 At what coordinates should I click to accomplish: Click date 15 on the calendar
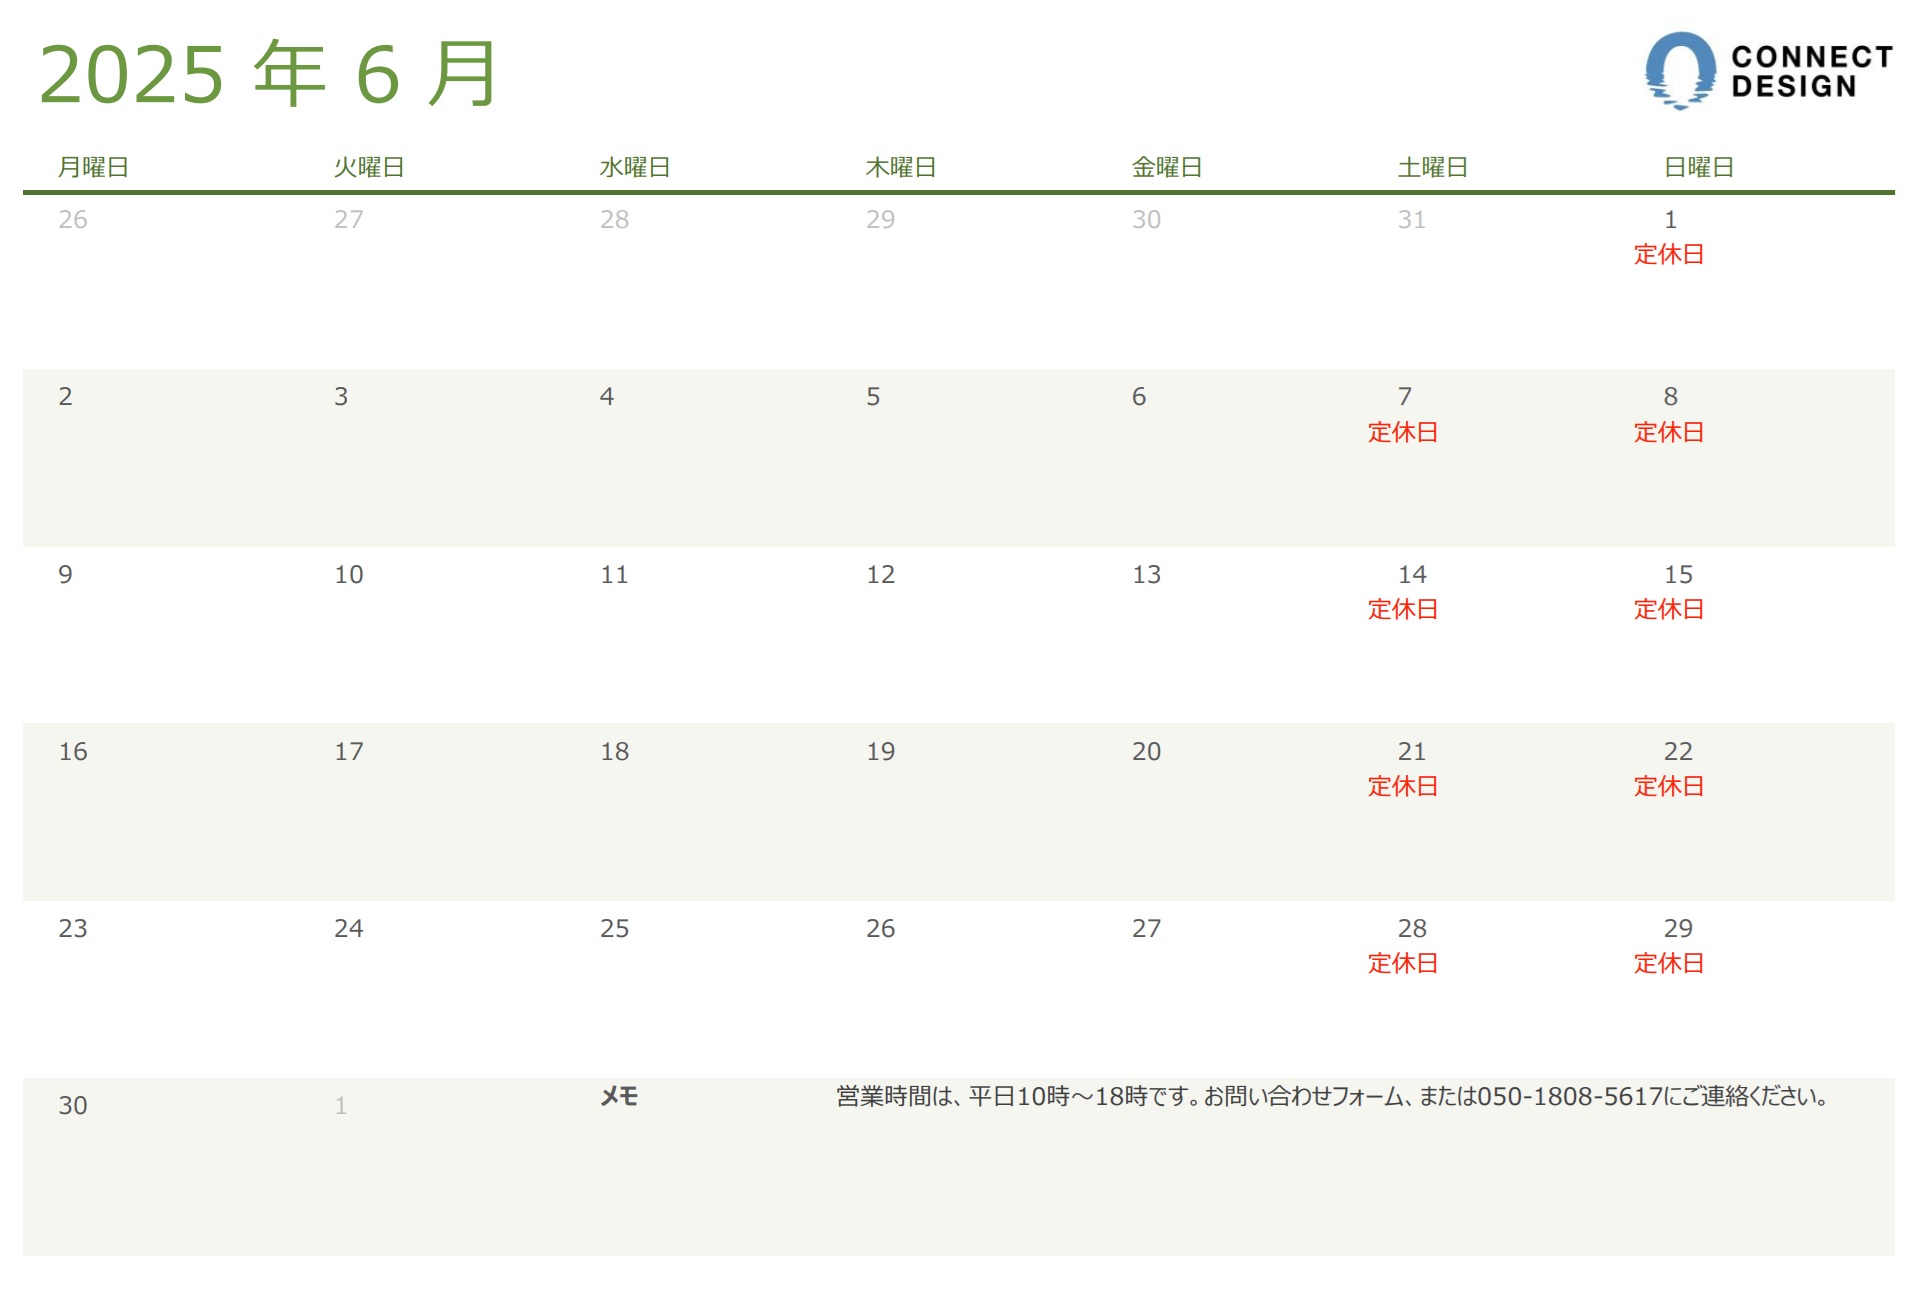[x=1678, y=574]
